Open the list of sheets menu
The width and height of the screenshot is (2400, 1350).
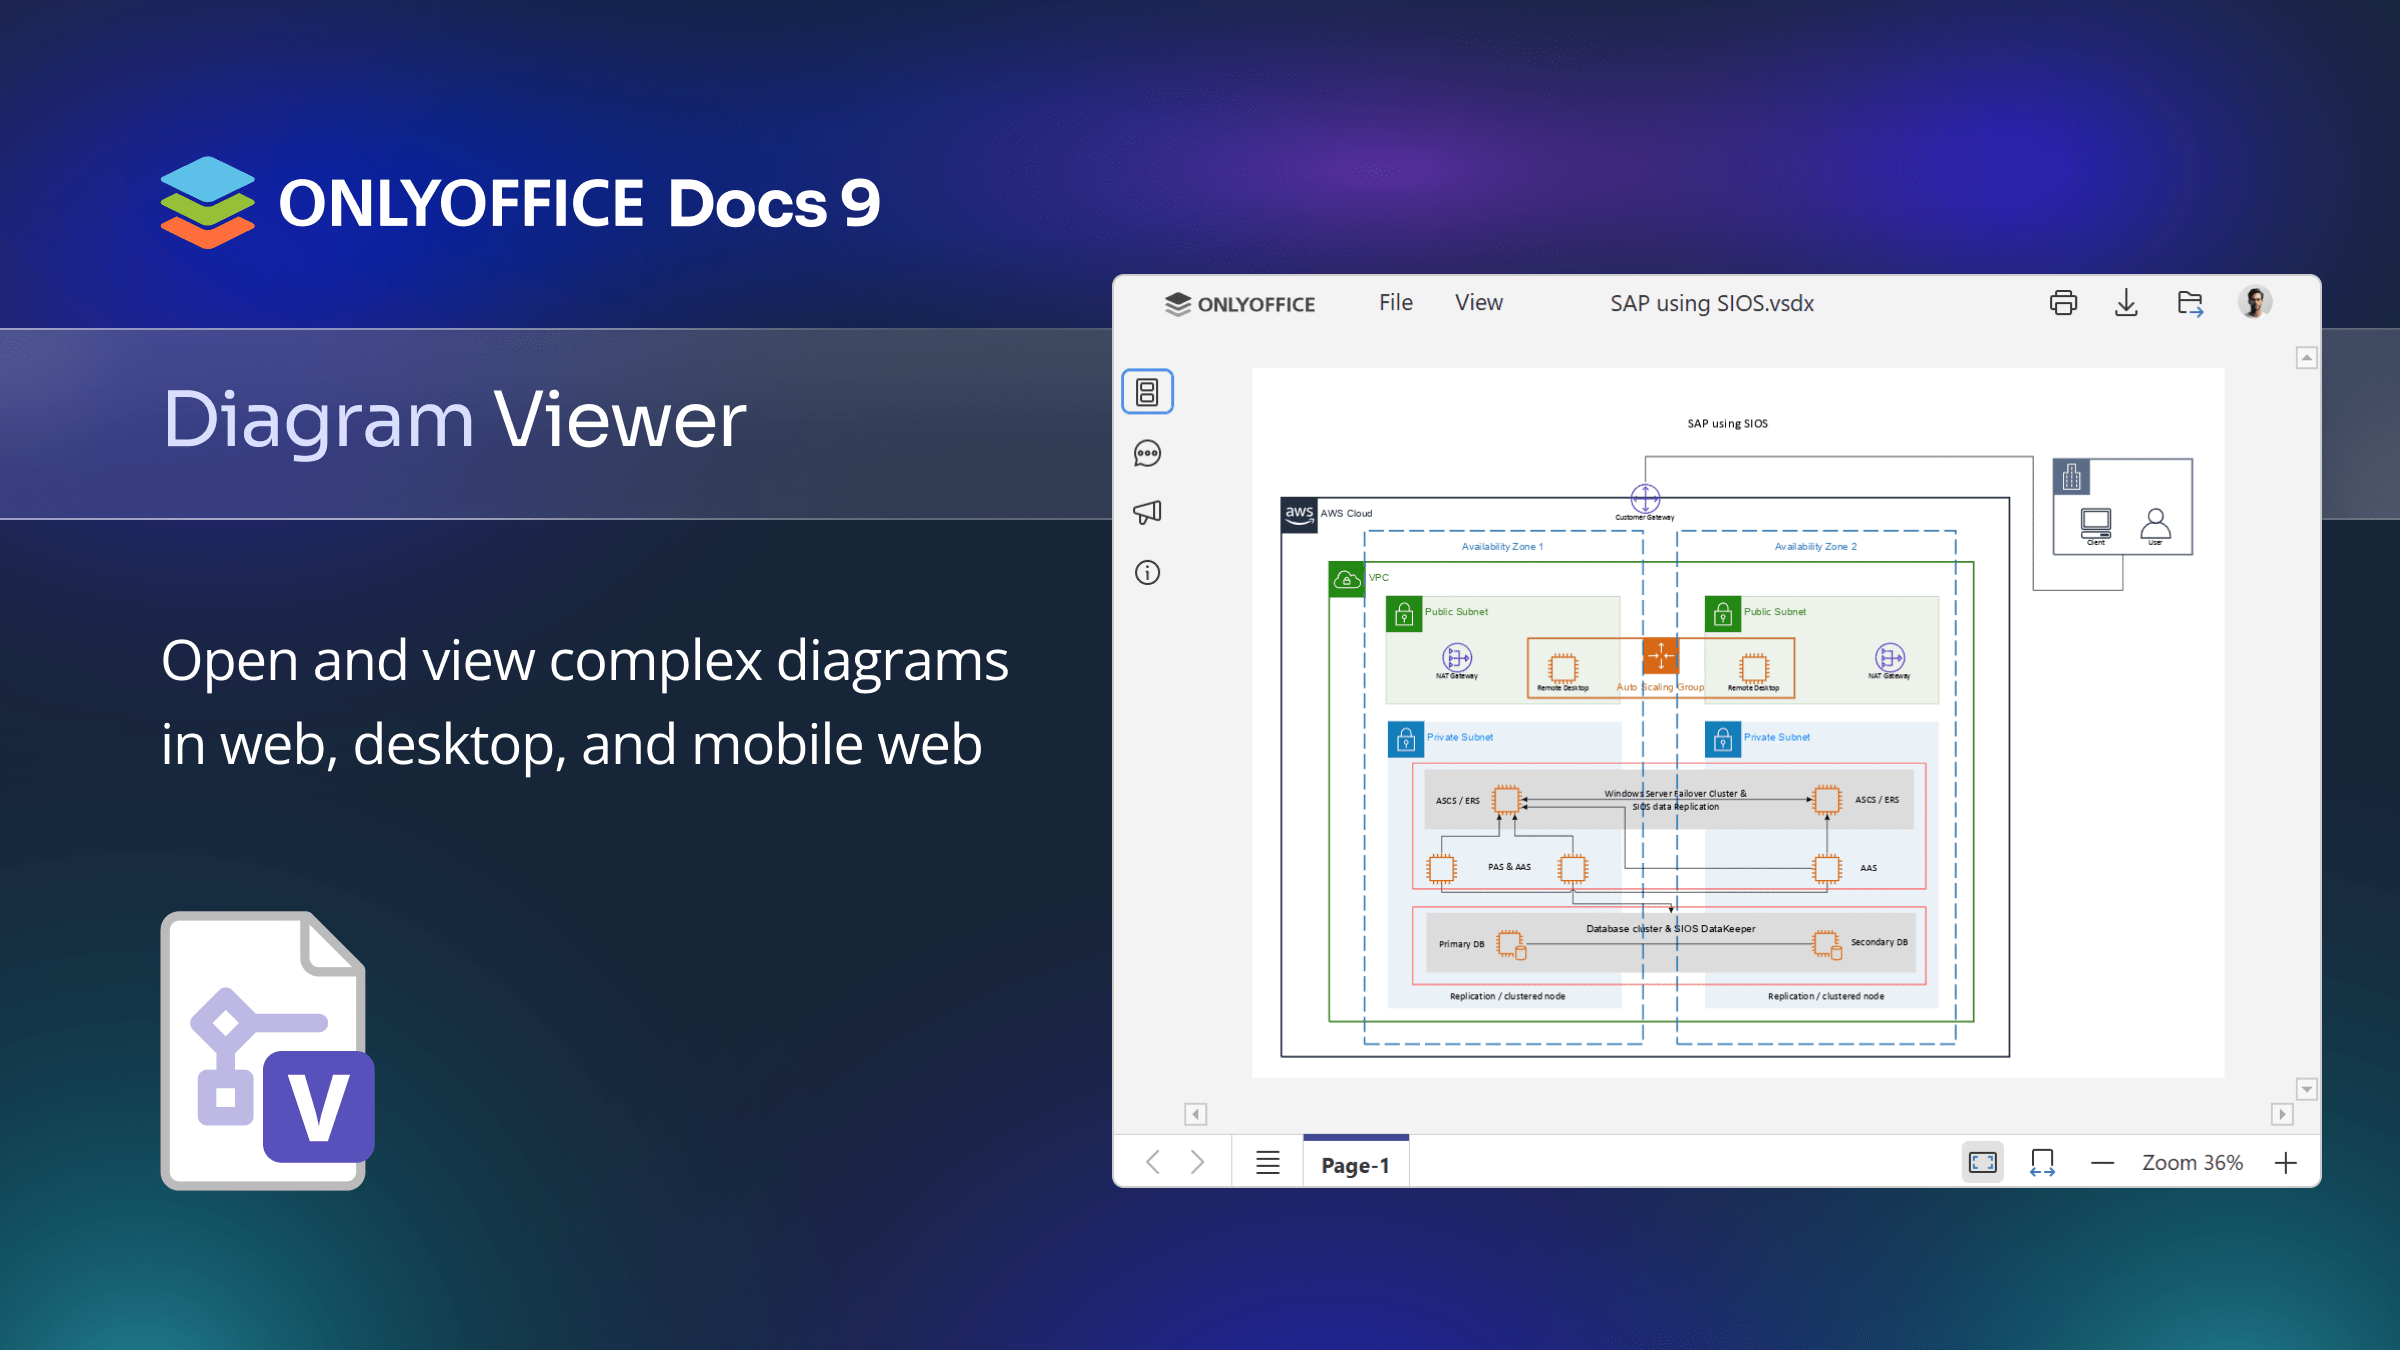tap(1268, 1162)
